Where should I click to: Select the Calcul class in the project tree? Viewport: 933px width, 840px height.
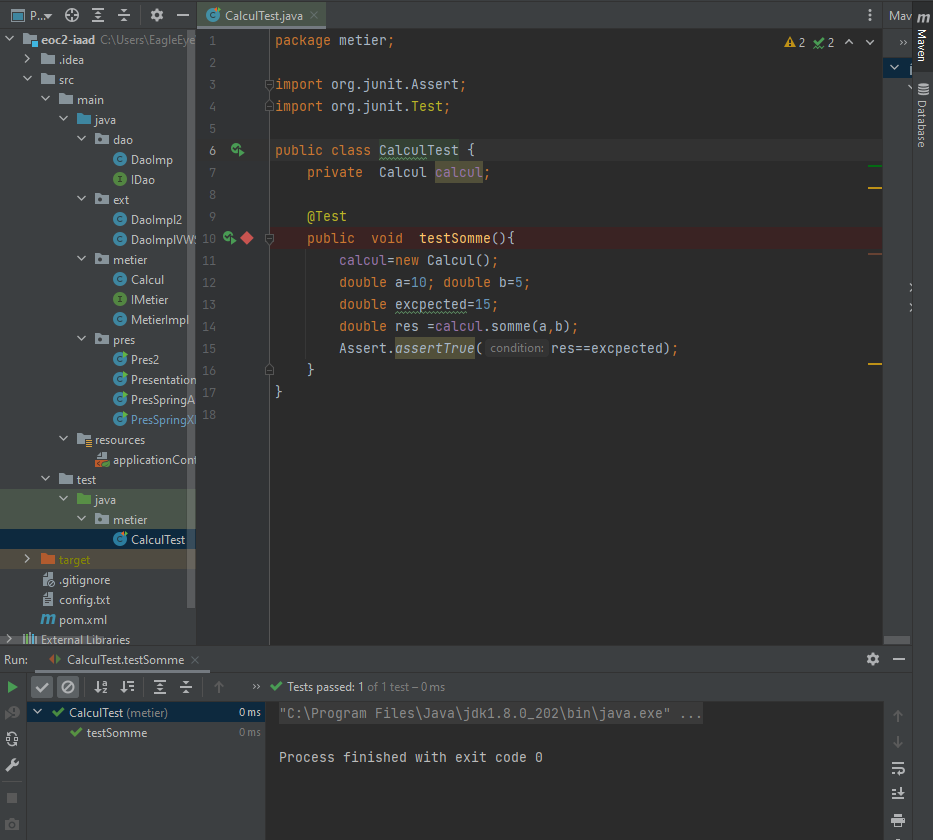[145, 279]
